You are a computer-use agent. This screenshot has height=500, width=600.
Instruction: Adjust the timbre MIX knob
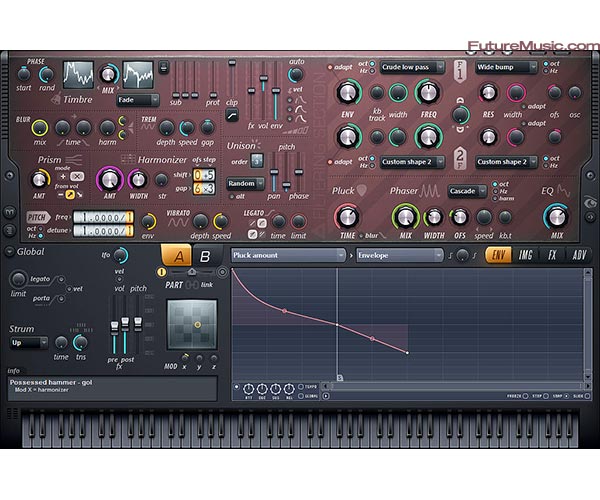tap(109, 75)
